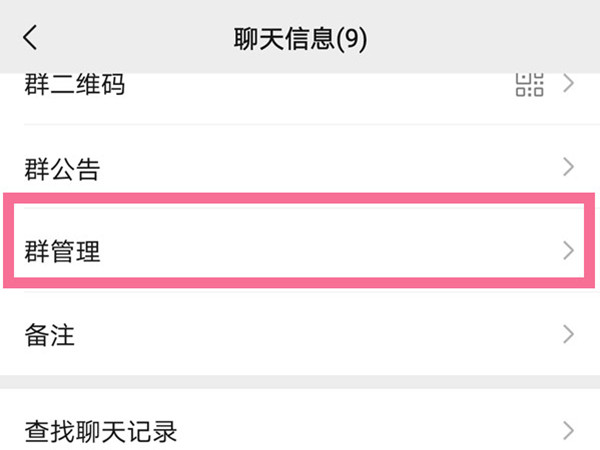Screen dimensions: 600x450
Task: Tap the 聊天信息(9) page title
Action: click(x=300, y=39)
